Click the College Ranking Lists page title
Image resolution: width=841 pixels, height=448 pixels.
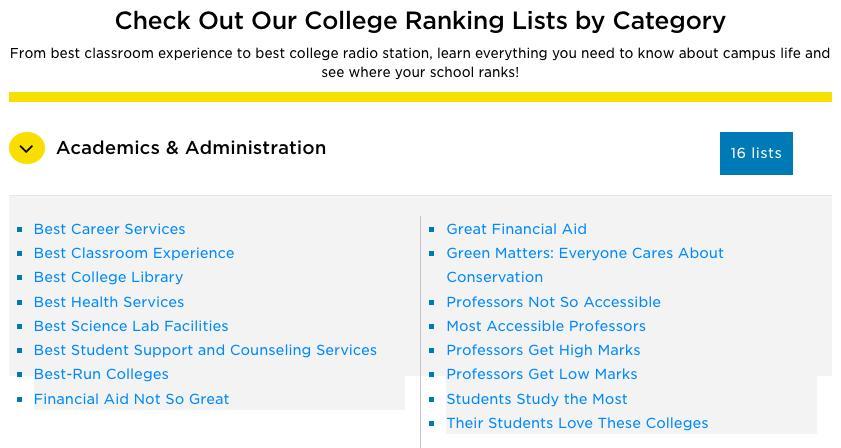point(420,21)
